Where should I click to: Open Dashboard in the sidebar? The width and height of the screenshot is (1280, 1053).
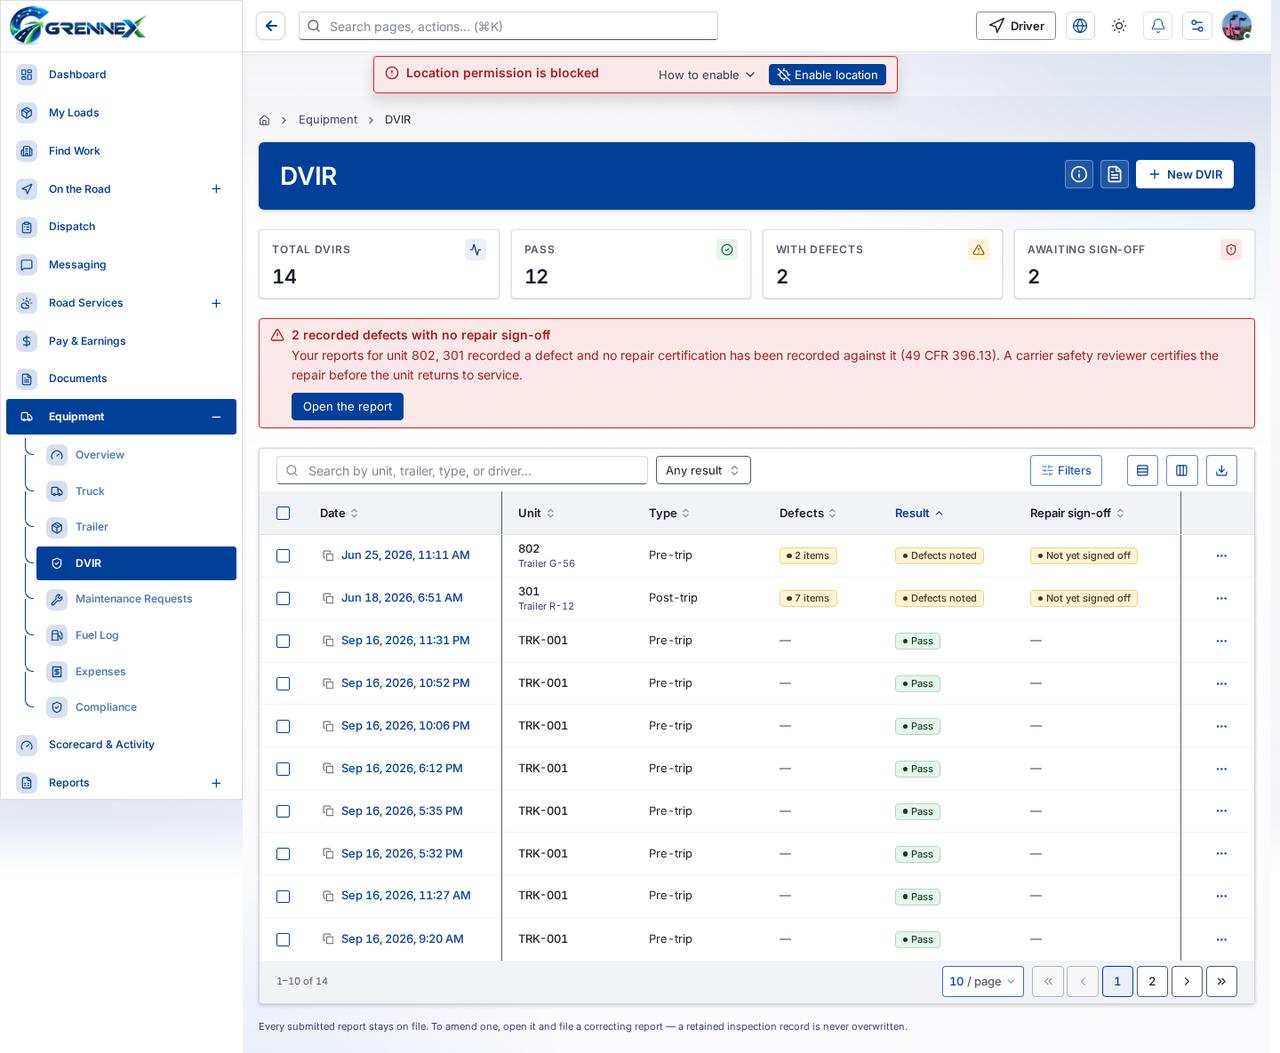pyautogui.click(x=121, y=75)
